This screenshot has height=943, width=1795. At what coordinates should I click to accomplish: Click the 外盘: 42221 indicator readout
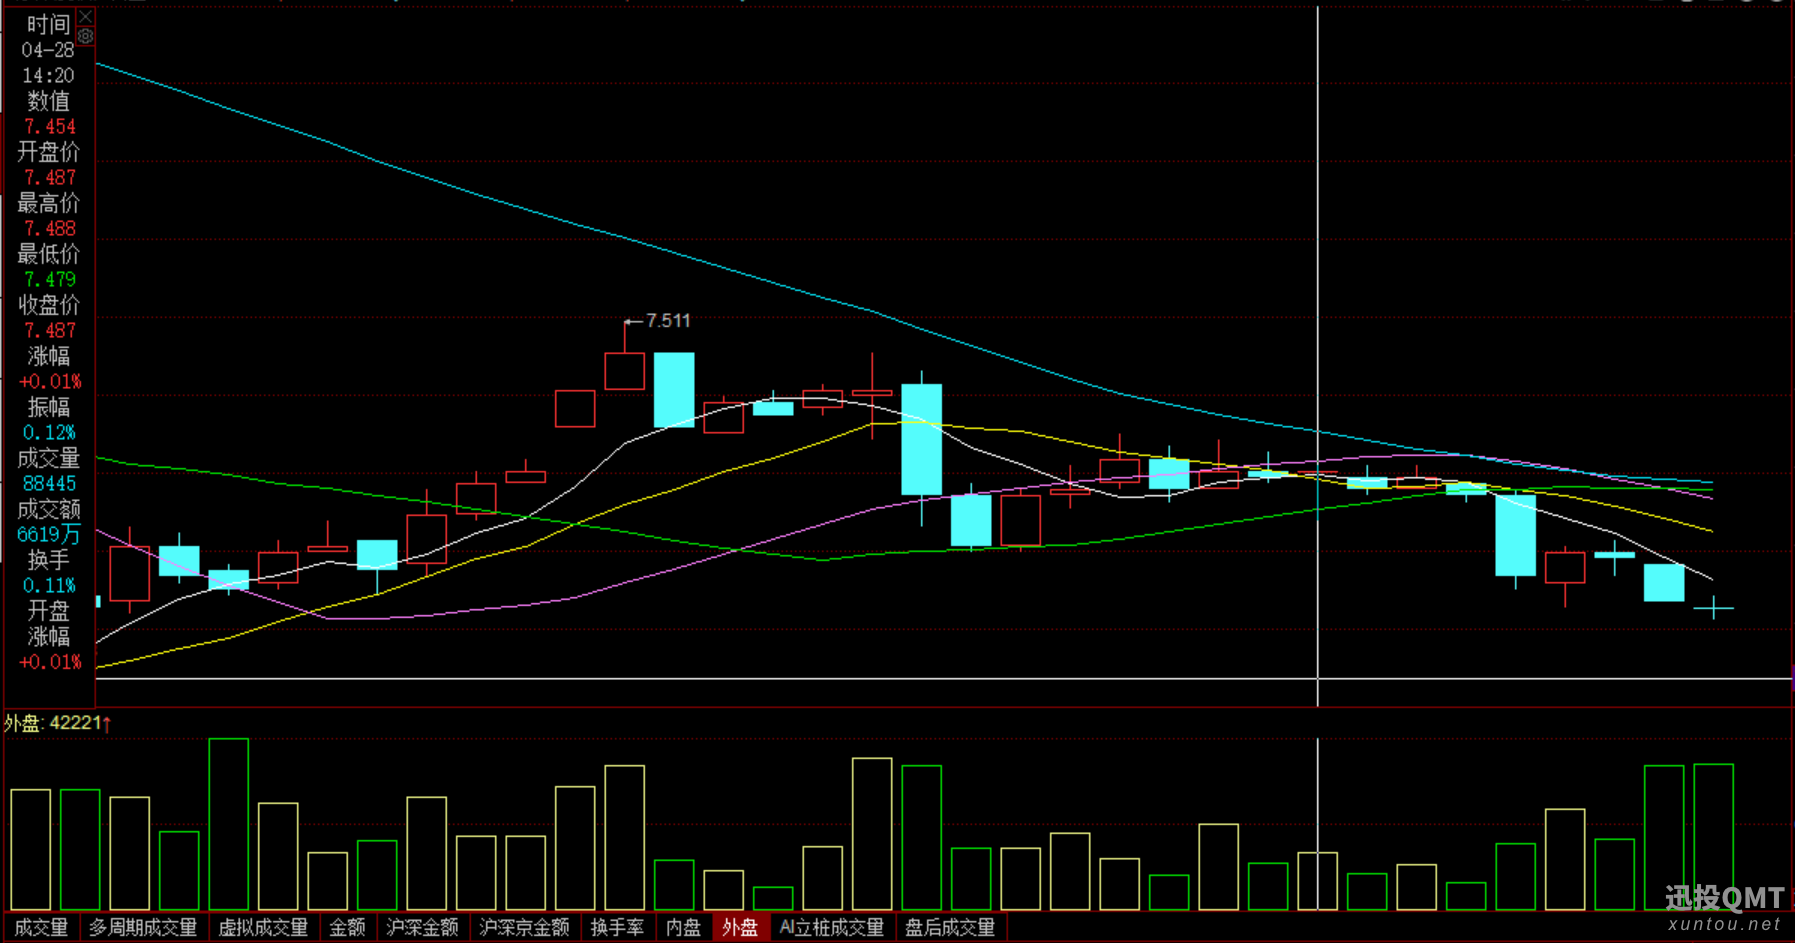(x=57, y=723)
